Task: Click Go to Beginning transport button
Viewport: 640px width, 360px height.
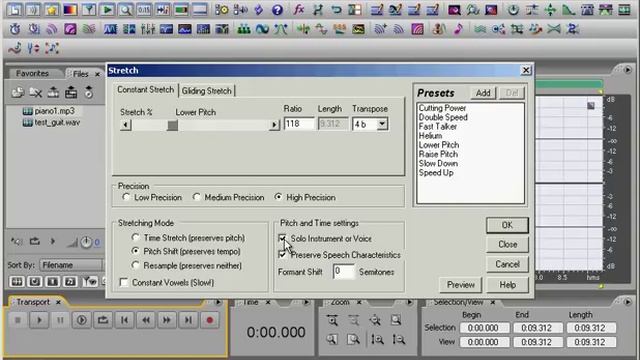Action: (124, 320)
